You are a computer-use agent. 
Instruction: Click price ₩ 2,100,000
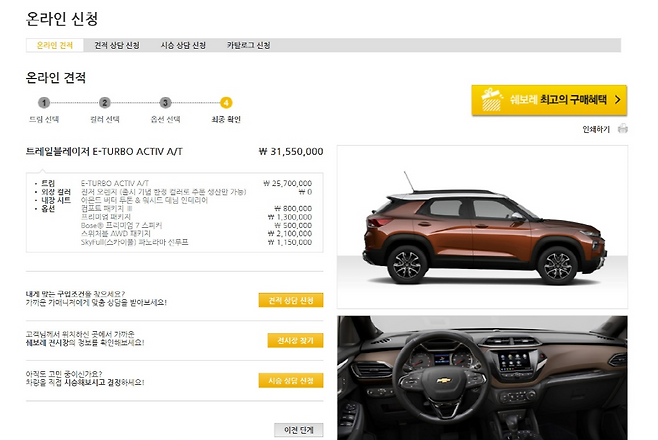click(x=290, y=234)
